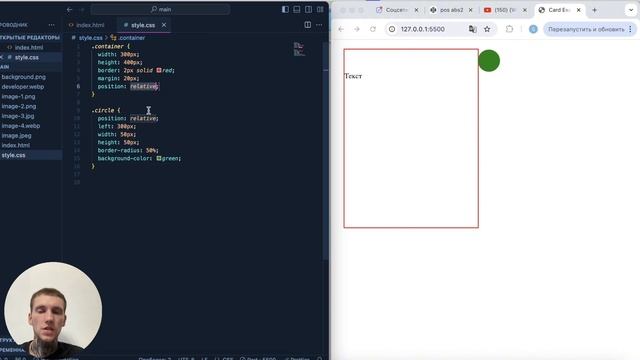
Task: Close the first Chrome tab
Action: click(416, 10)
